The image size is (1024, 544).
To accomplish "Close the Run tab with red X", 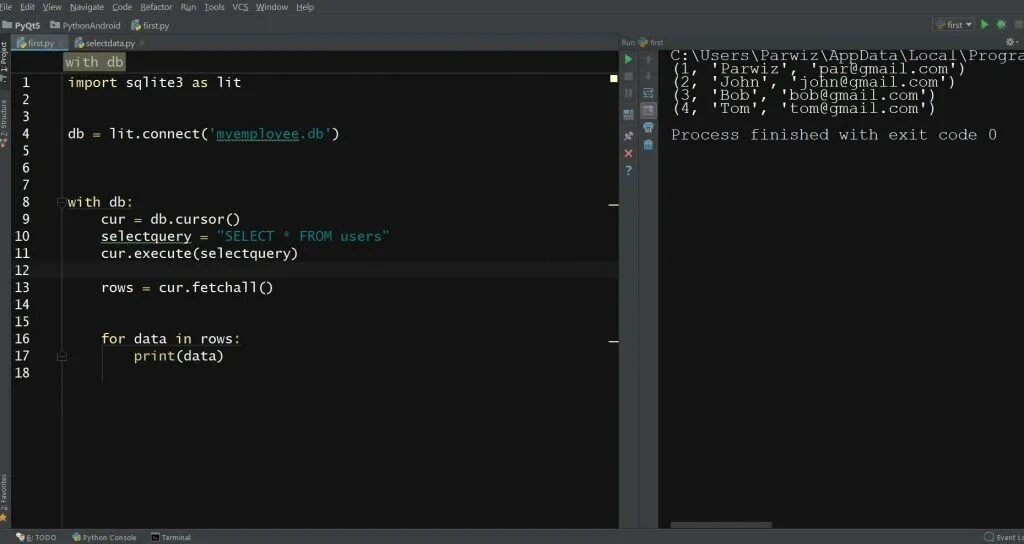I will click(628, 153).
